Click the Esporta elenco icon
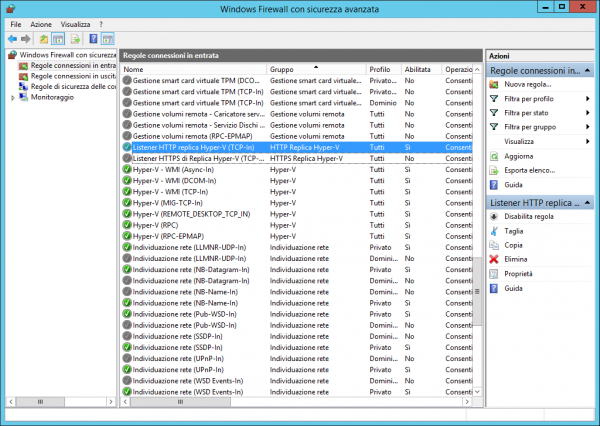600x426 pixels. click(494, 170)
